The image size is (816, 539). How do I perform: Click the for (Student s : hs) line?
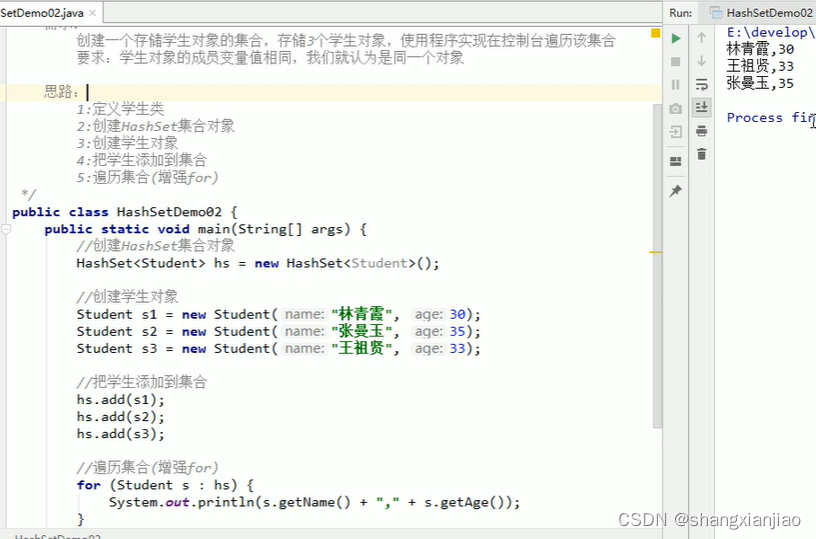[165, 485]
